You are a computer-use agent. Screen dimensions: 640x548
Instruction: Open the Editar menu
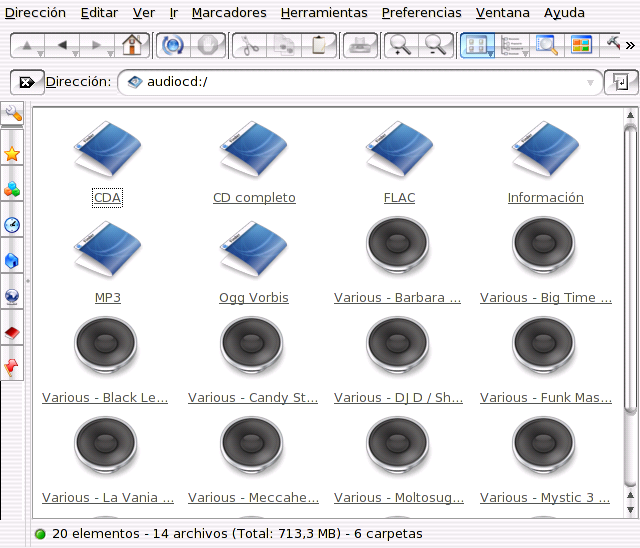click(x=99, y=13)
